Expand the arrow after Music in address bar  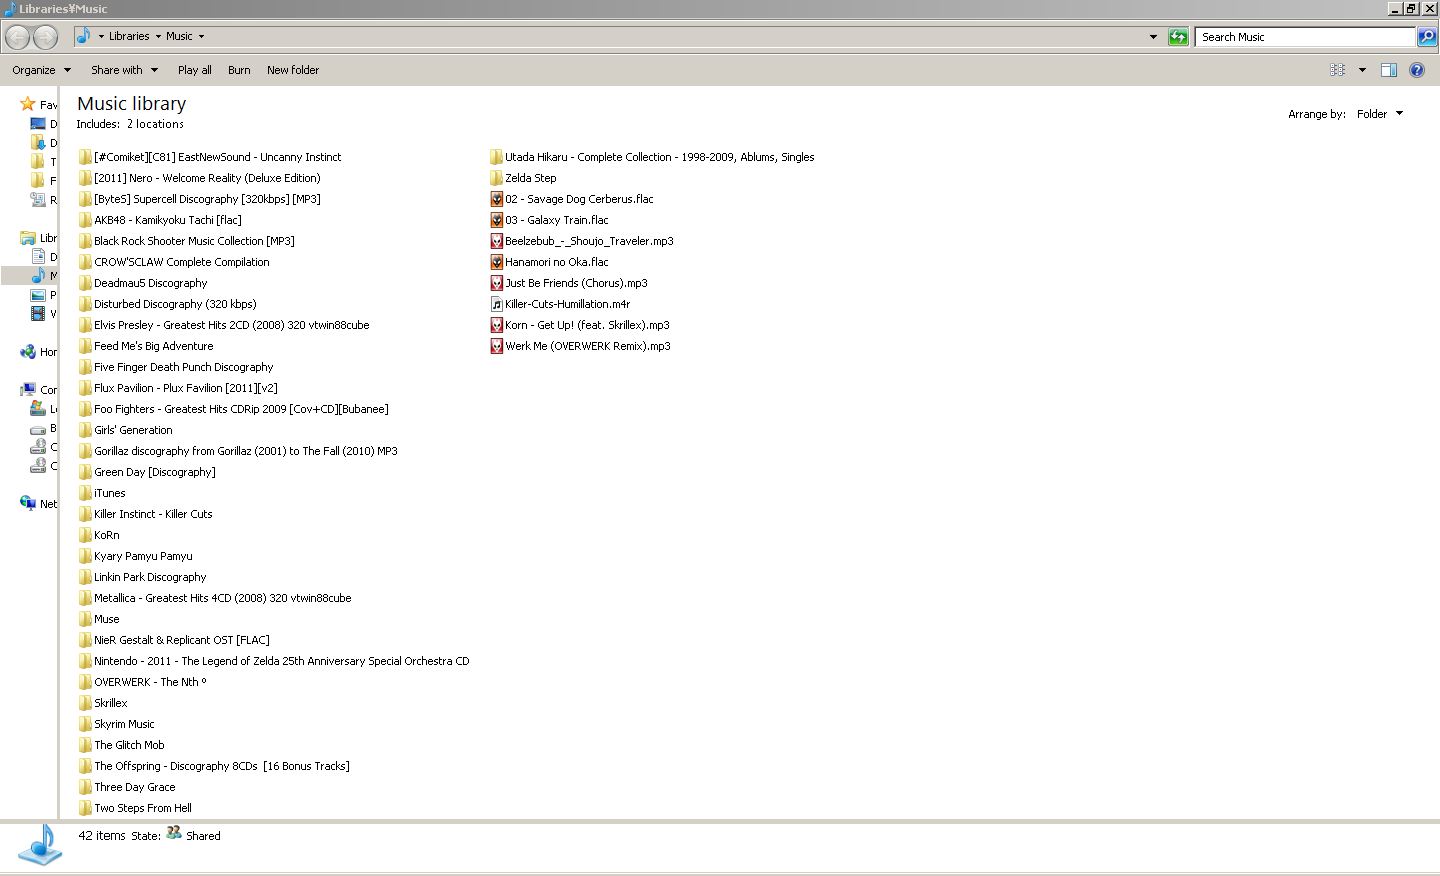tap(201, 36)
